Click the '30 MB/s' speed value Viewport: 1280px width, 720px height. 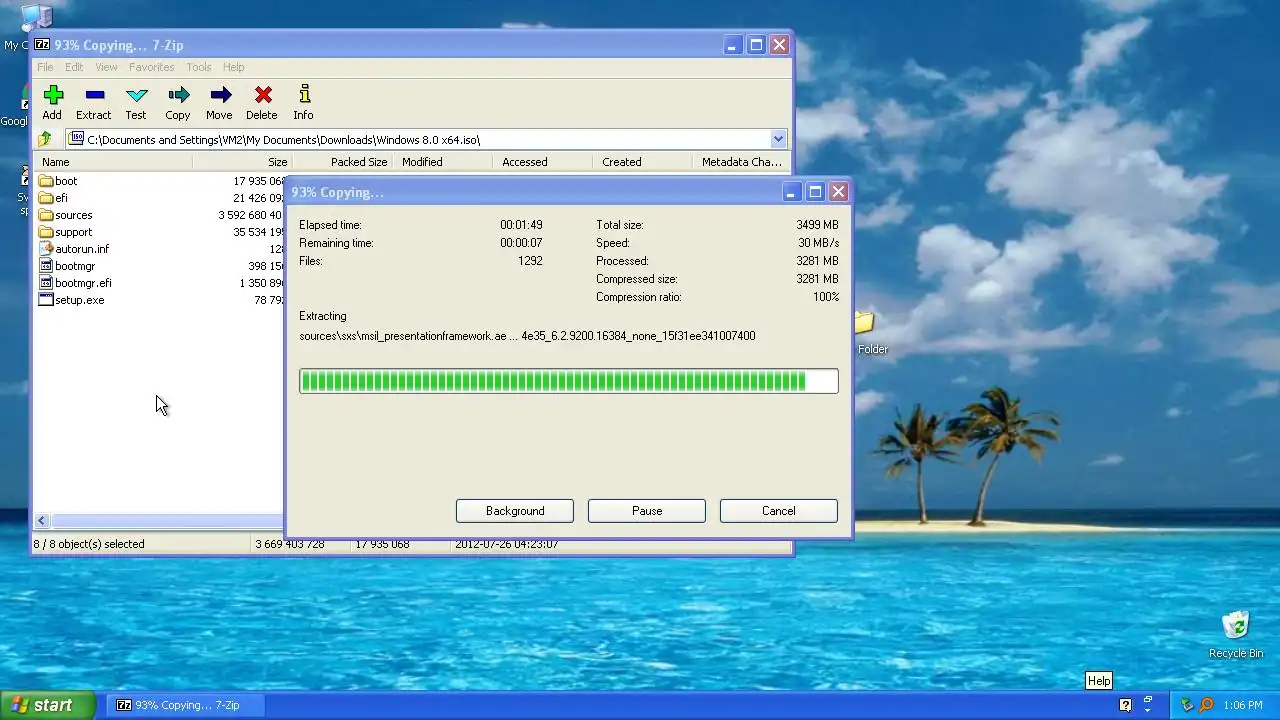(818, 243)
